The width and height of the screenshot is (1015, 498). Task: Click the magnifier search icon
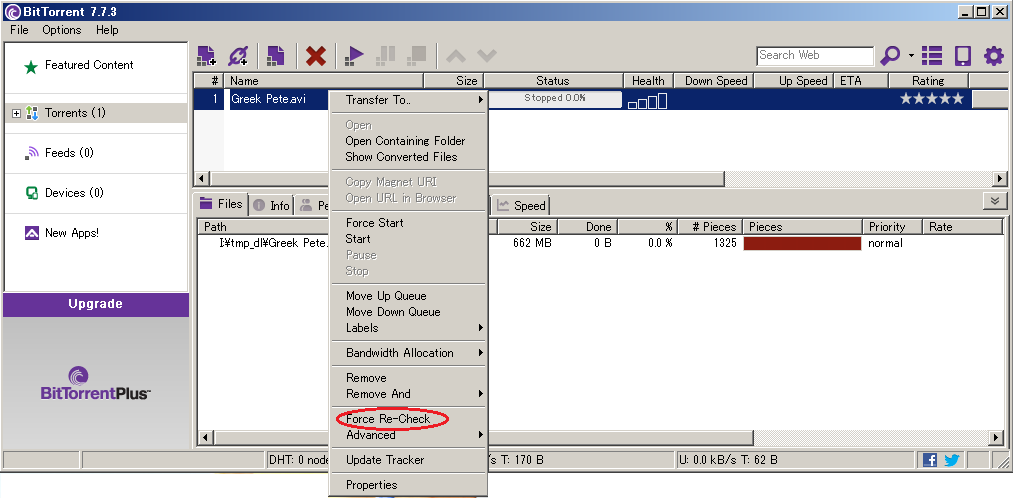pyautogui.click(x=889, y=56)
